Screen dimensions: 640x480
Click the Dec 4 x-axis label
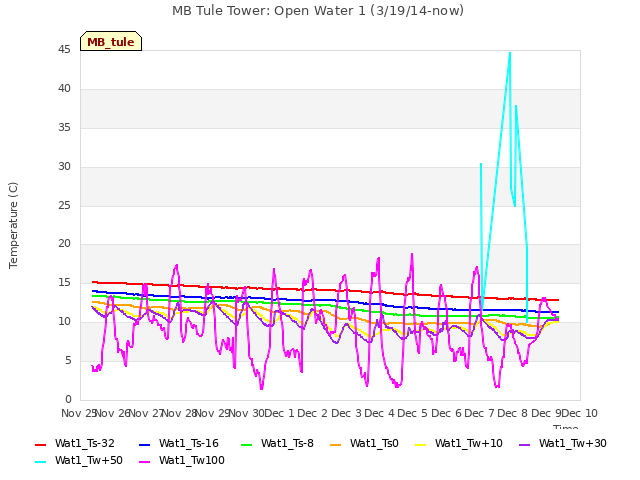(380, 413)
